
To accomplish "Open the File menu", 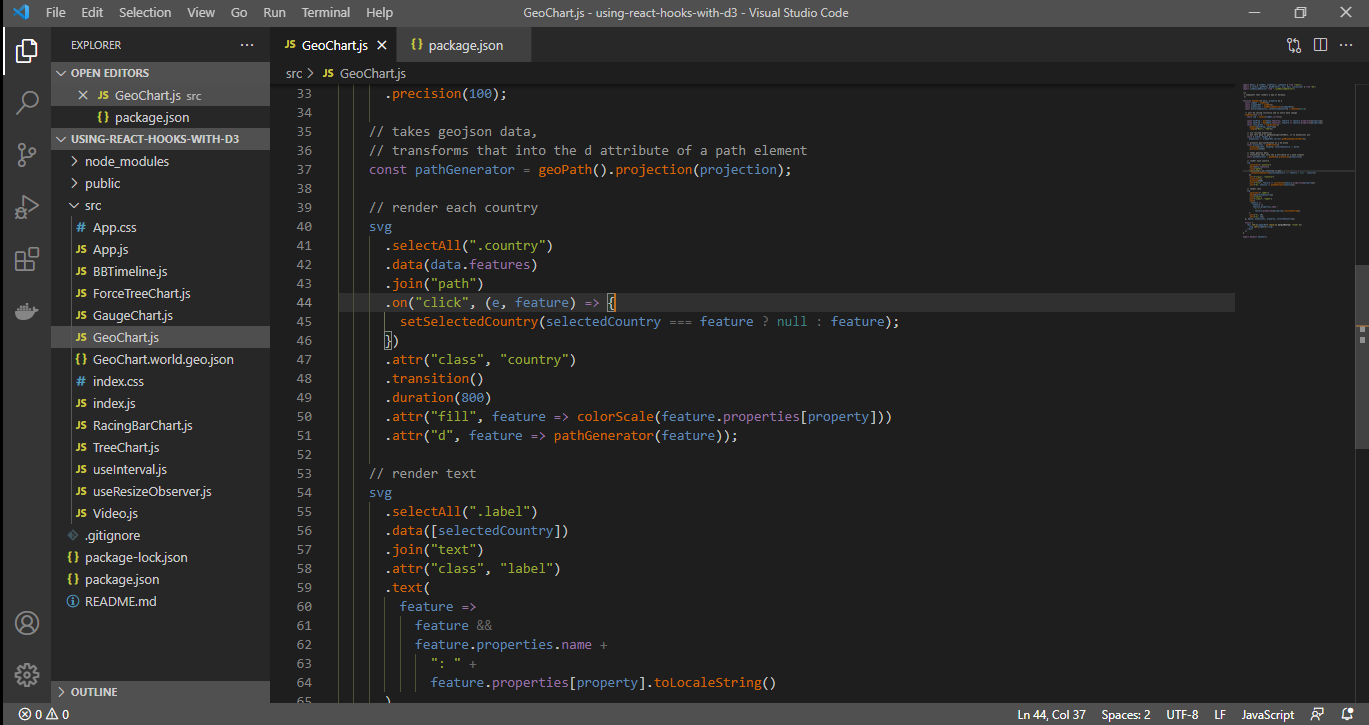I will point(56,12).
